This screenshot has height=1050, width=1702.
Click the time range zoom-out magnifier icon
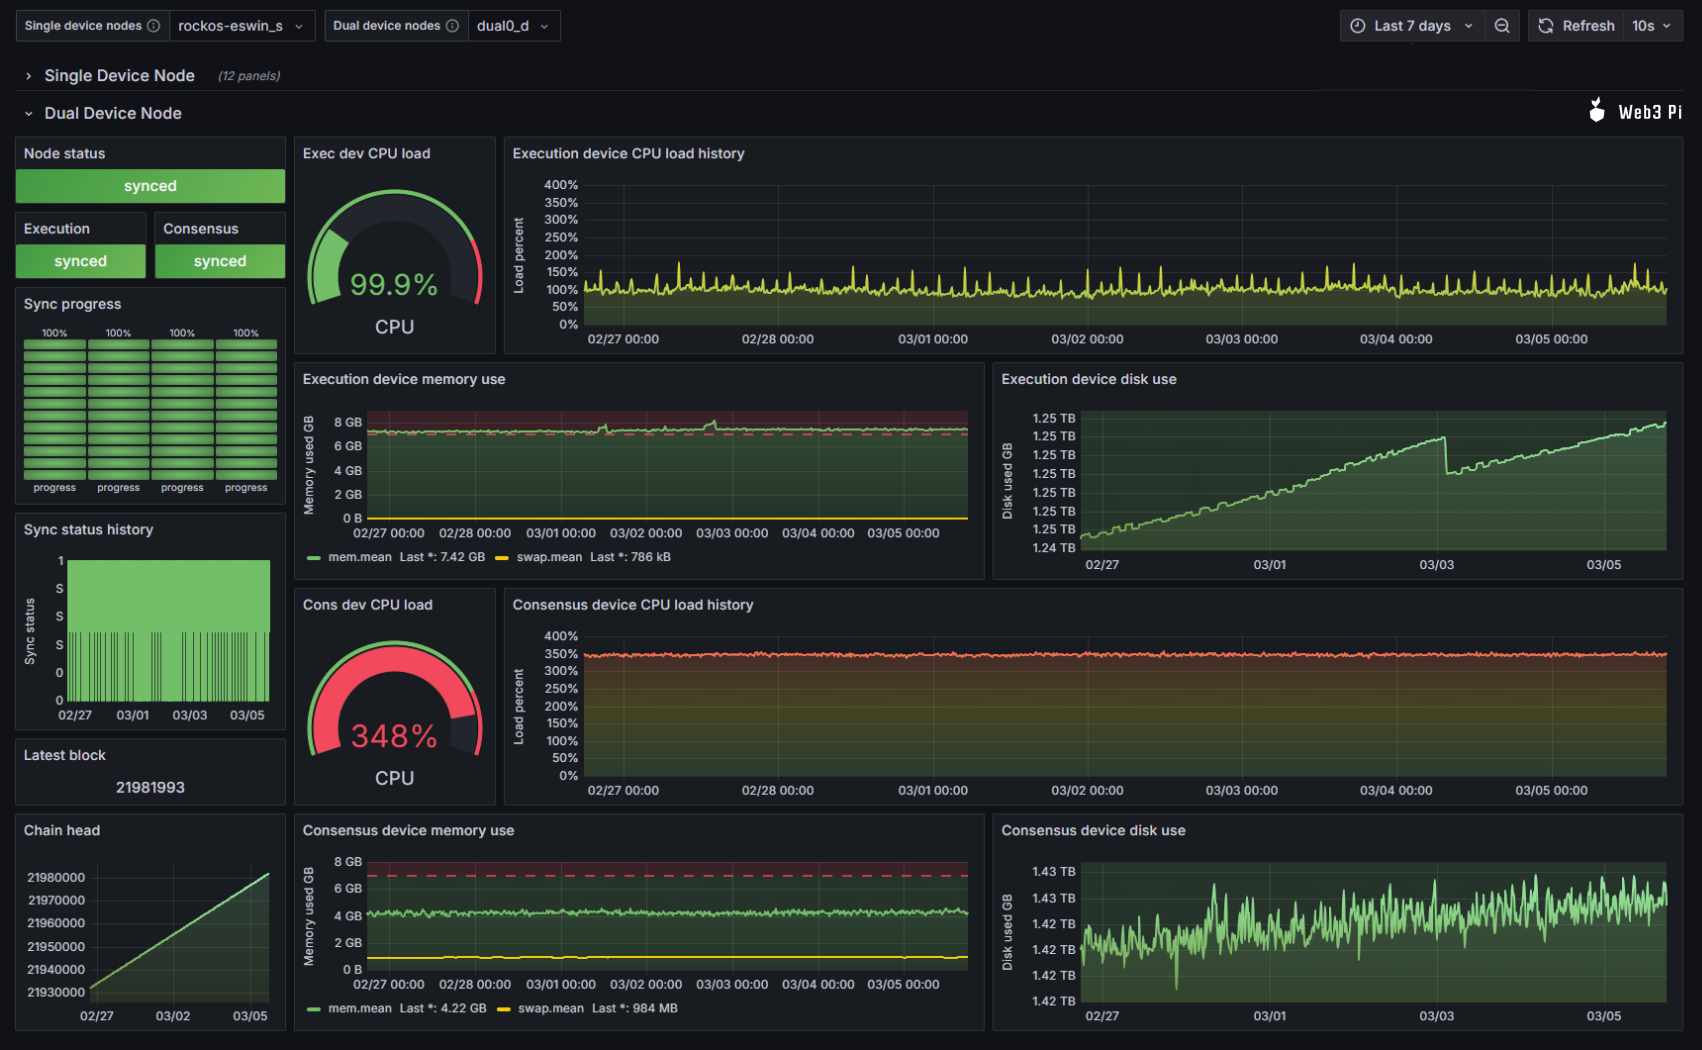click(1502, 25)
